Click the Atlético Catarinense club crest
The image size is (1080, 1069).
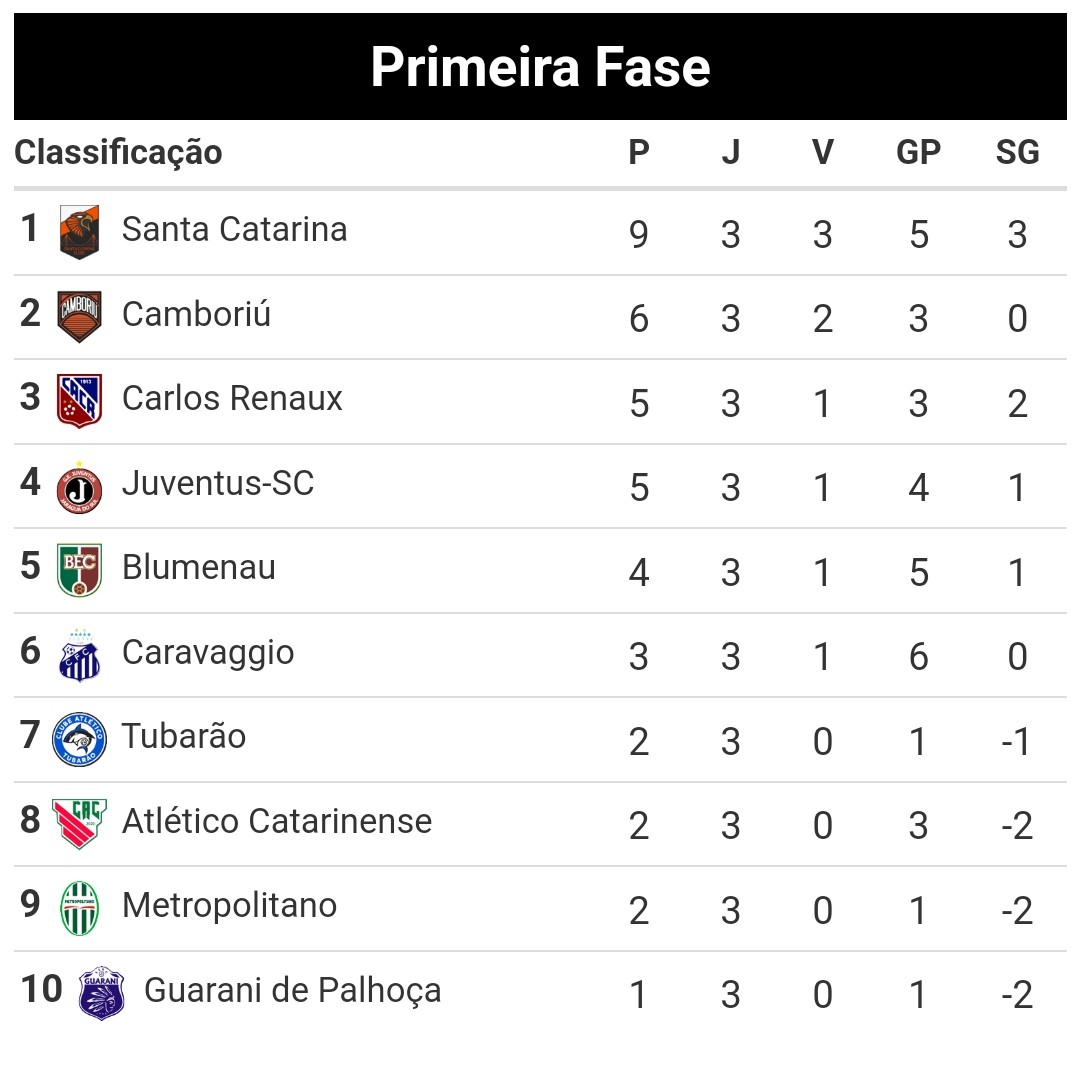click(x=79, y=823)
